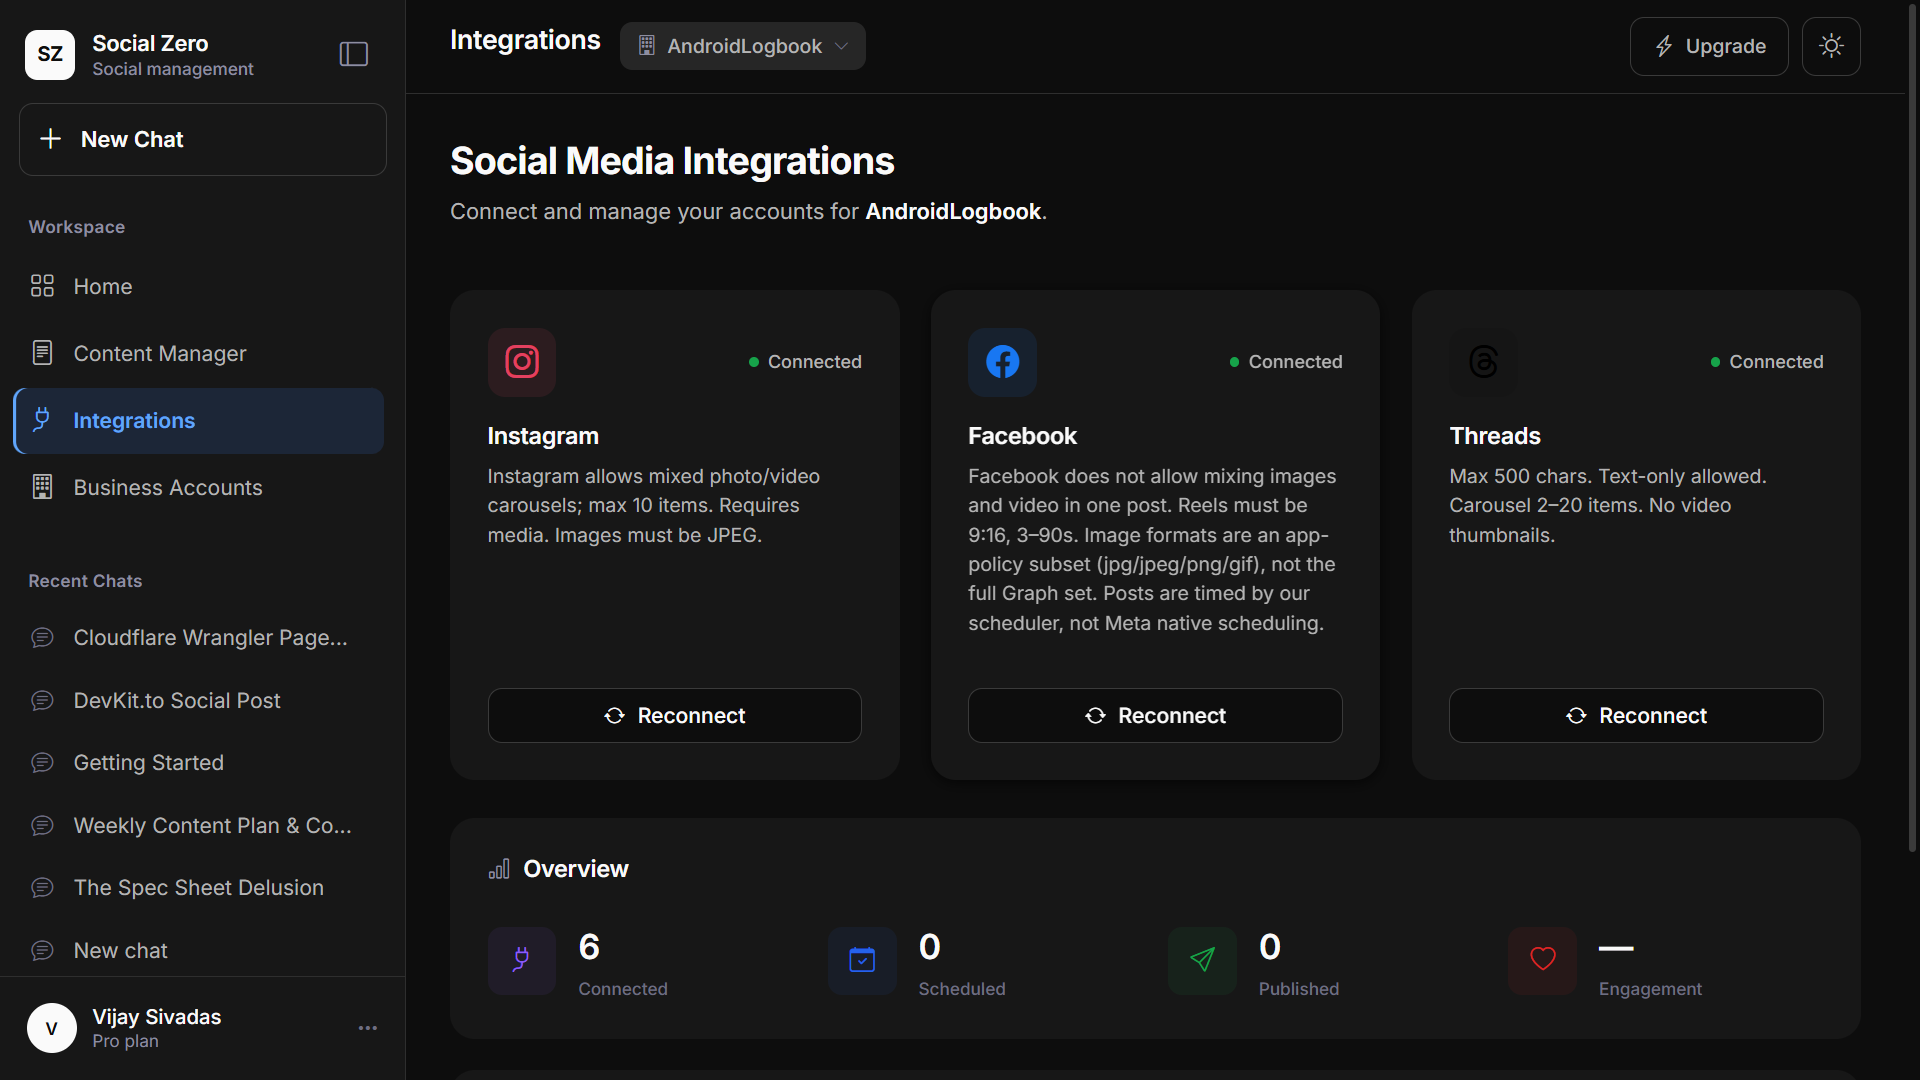This screenshot has width=1920, height=1080.
Task: Open the AndroidLogbook account dropdown
Action: [x=742, y=46]
